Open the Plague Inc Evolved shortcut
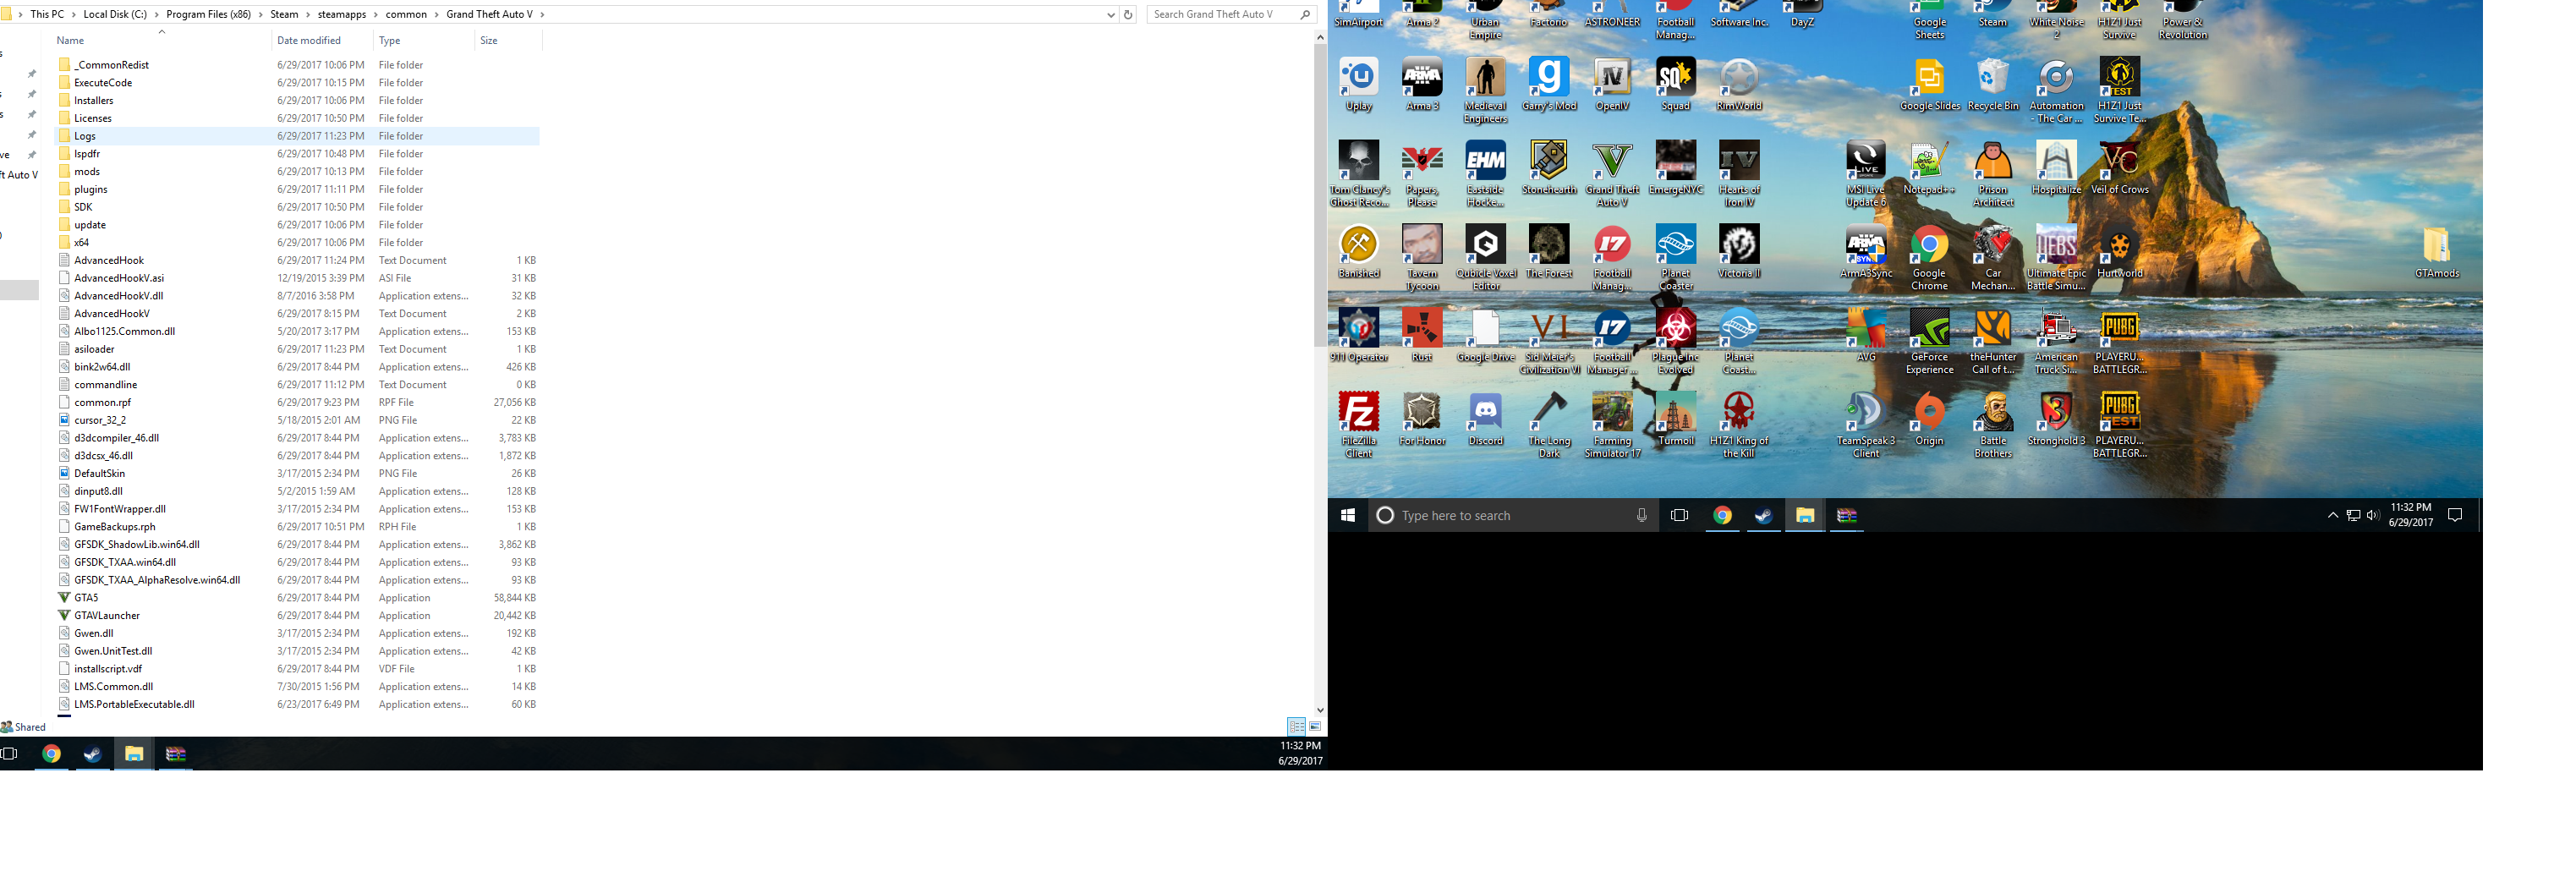This screenshot has width=2576, height=888. (1676, 342)
